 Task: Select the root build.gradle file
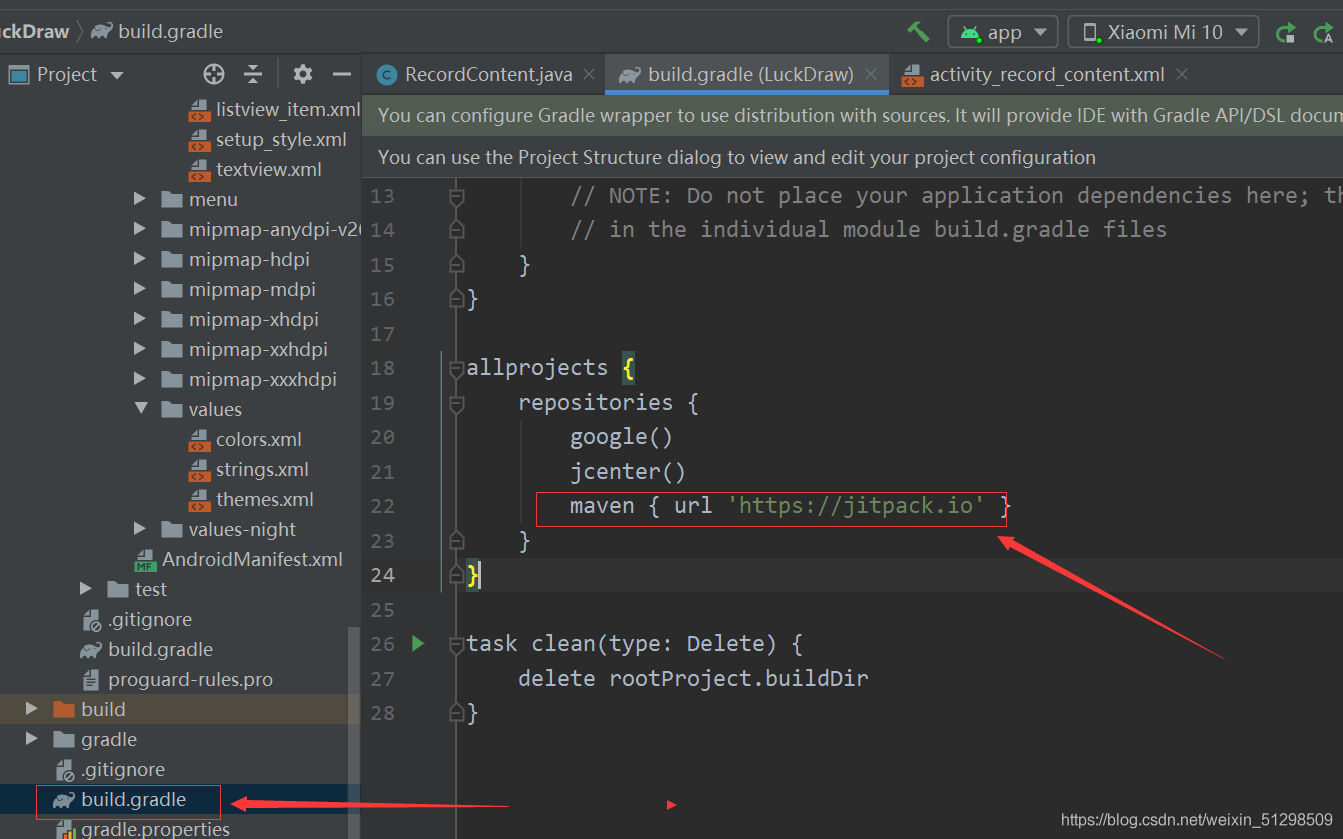tap(133, 800)
